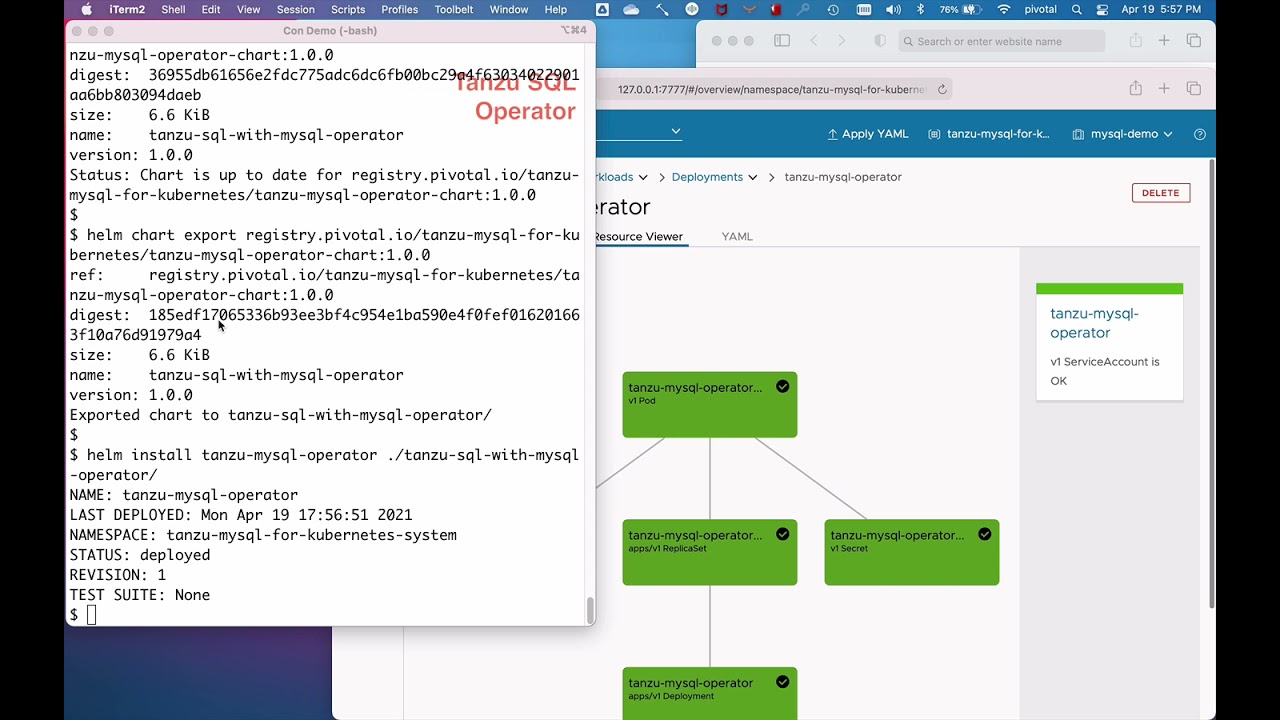The width and height of the screenshot is (1280, 720).
Task: Show tab overview in the front Safari window
Action: pos(1193,88)
